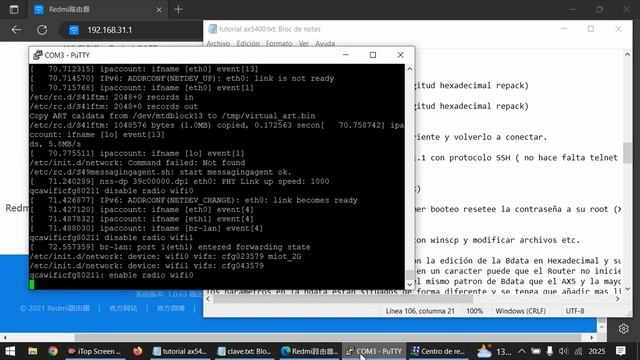Open Archivo menu in Bloc de notas

(218, 43)
